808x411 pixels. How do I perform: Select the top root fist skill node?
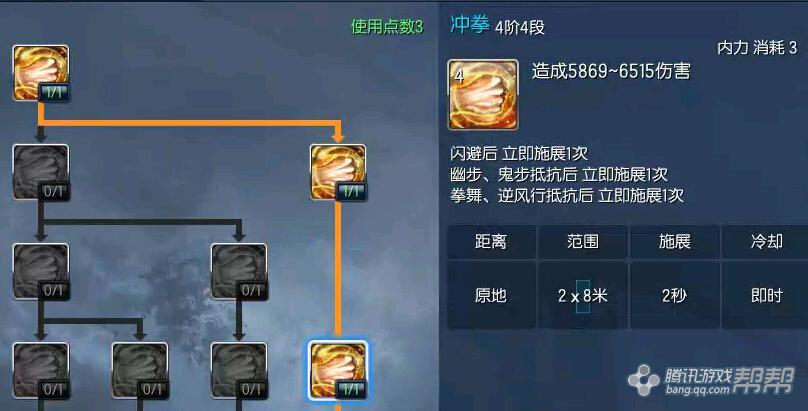pyautogui.click(x=41, y=73)
